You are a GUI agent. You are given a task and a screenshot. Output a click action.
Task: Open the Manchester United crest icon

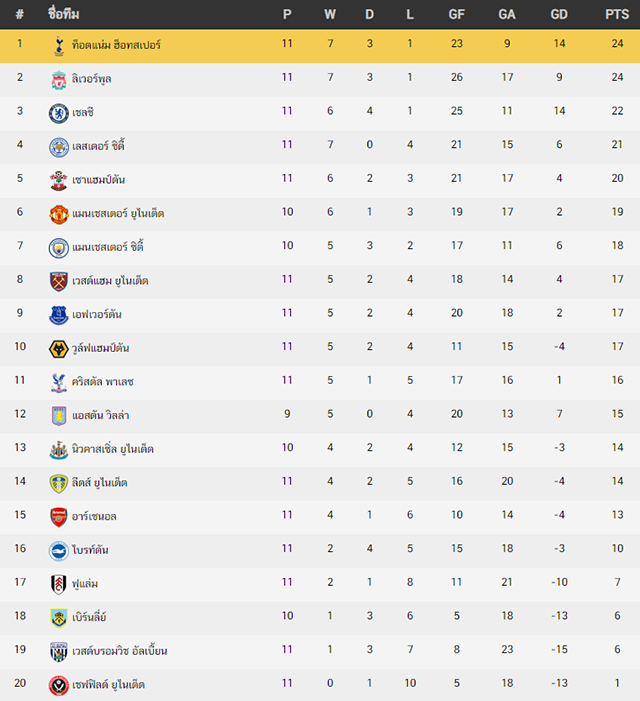pos(59,214)
